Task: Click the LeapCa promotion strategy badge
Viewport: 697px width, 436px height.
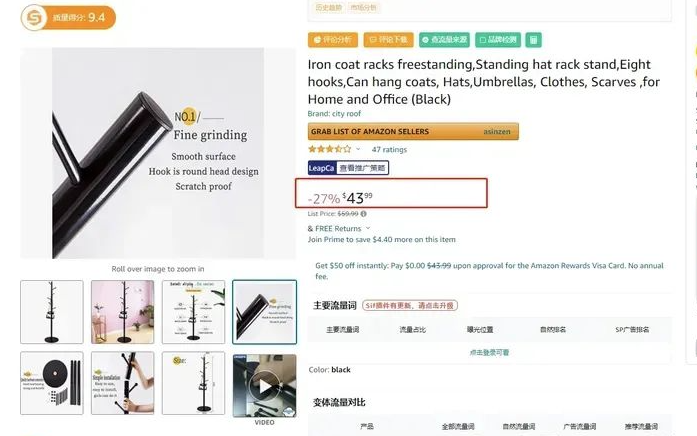Action: pos(348,168)
